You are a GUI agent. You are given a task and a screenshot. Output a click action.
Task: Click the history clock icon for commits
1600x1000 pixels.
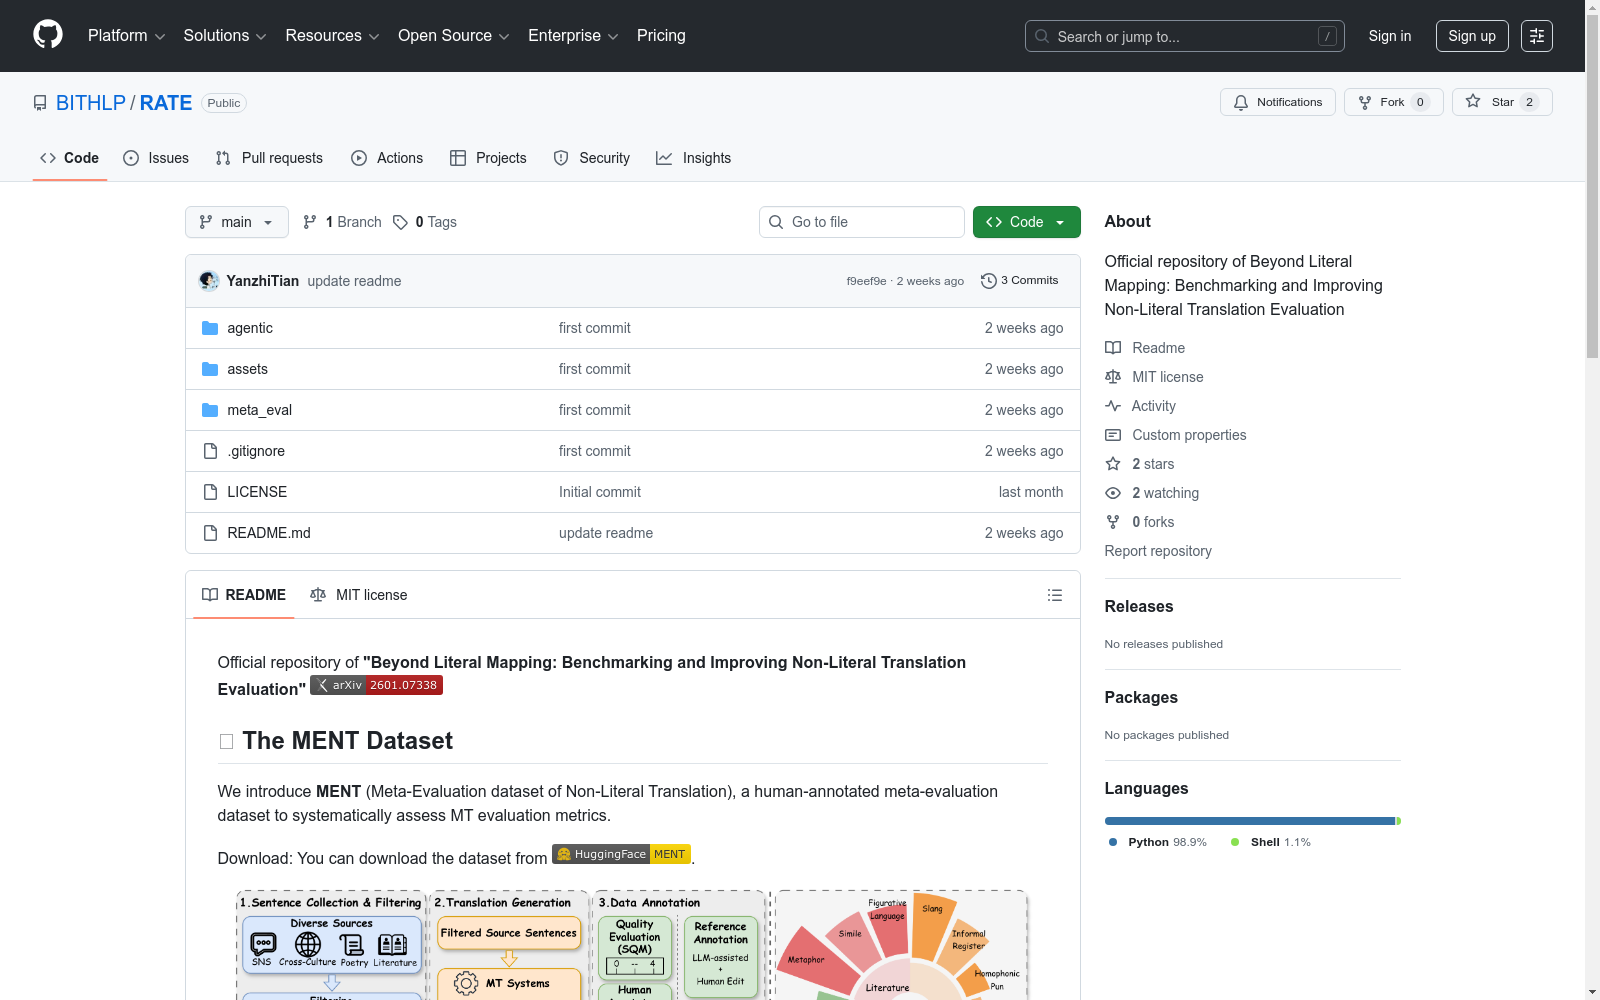click(989, 281)
